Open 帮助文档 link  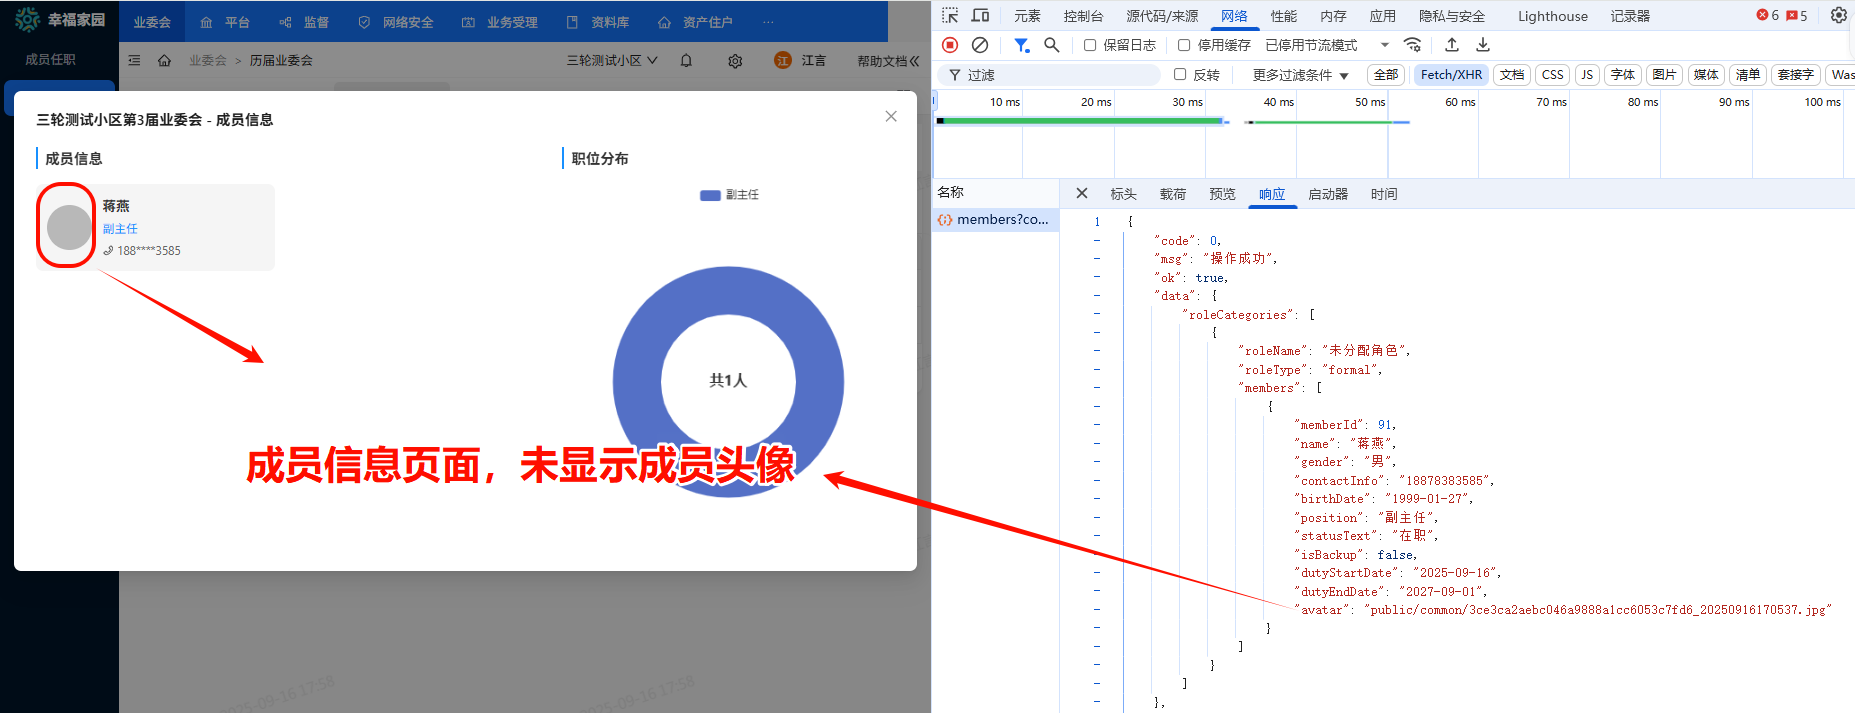(x=888, y=61)
